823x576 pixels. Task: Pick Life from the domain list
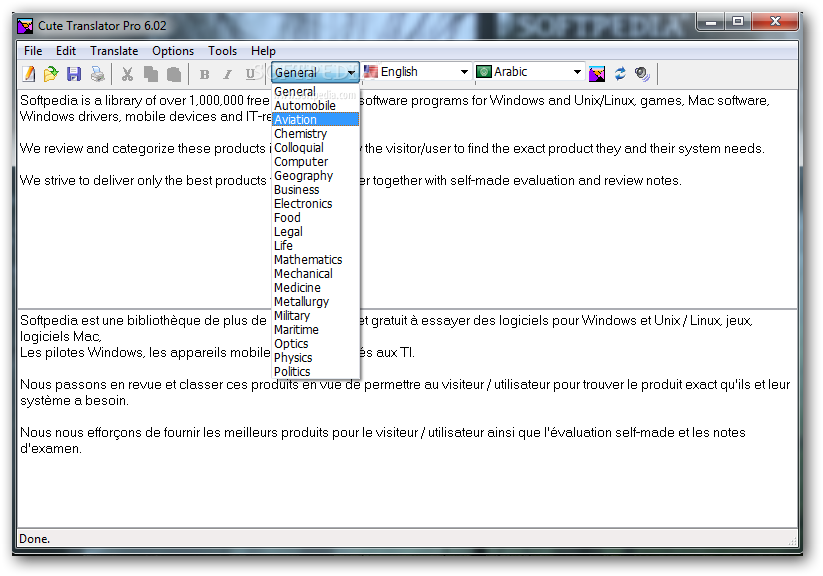315,245
